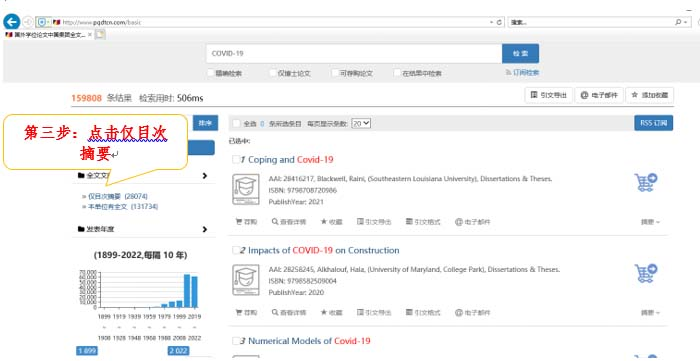Image resolution: width=700 pixels, height=361 pixels.
Task: Expand the abstract dropdown for first result
Action: tap(650, 222)
